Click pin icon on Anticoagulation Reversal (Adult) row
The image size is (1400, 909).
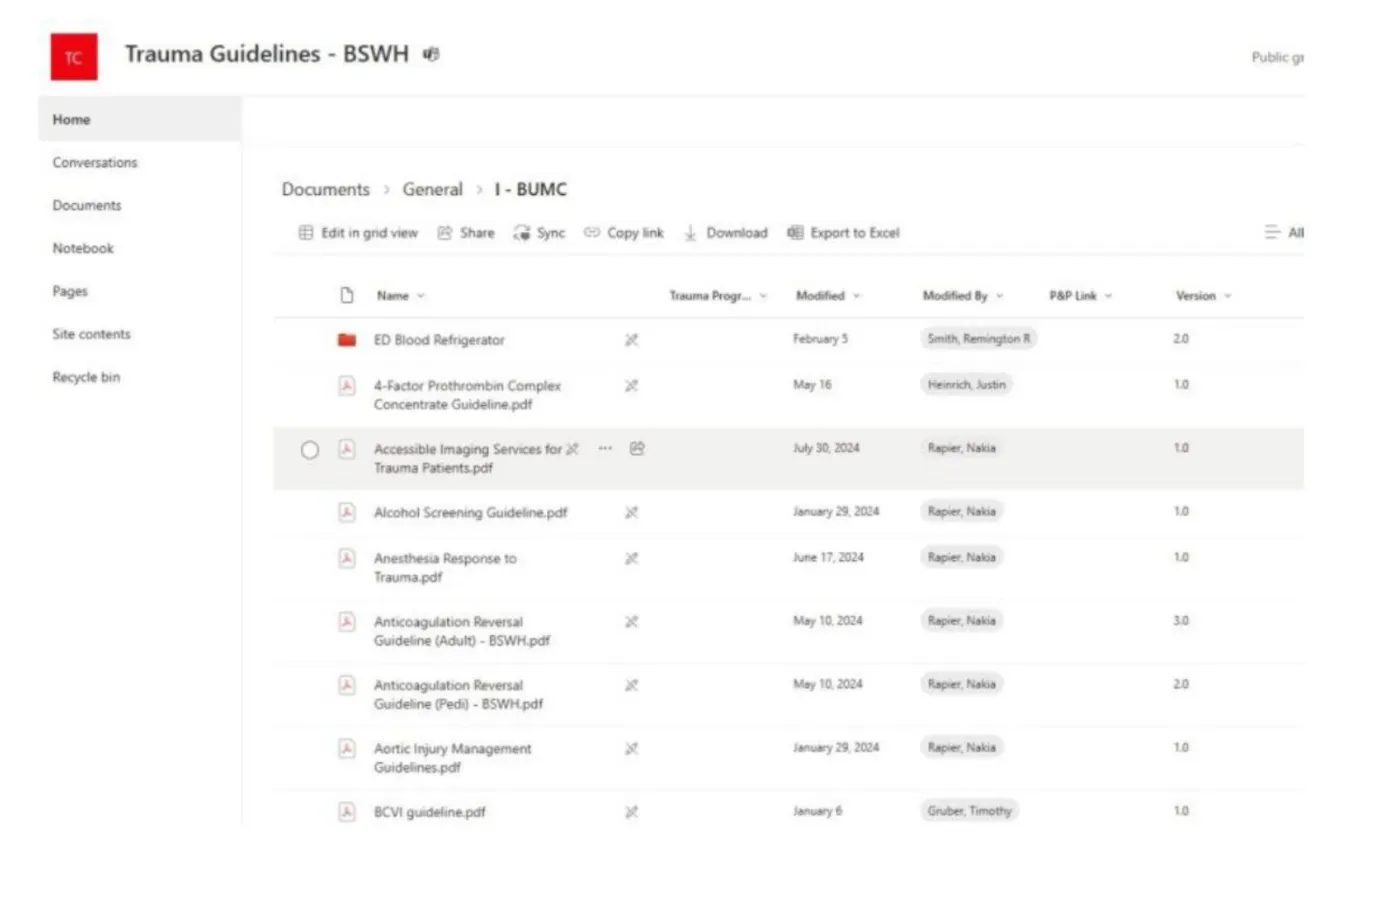pos(631,622)
